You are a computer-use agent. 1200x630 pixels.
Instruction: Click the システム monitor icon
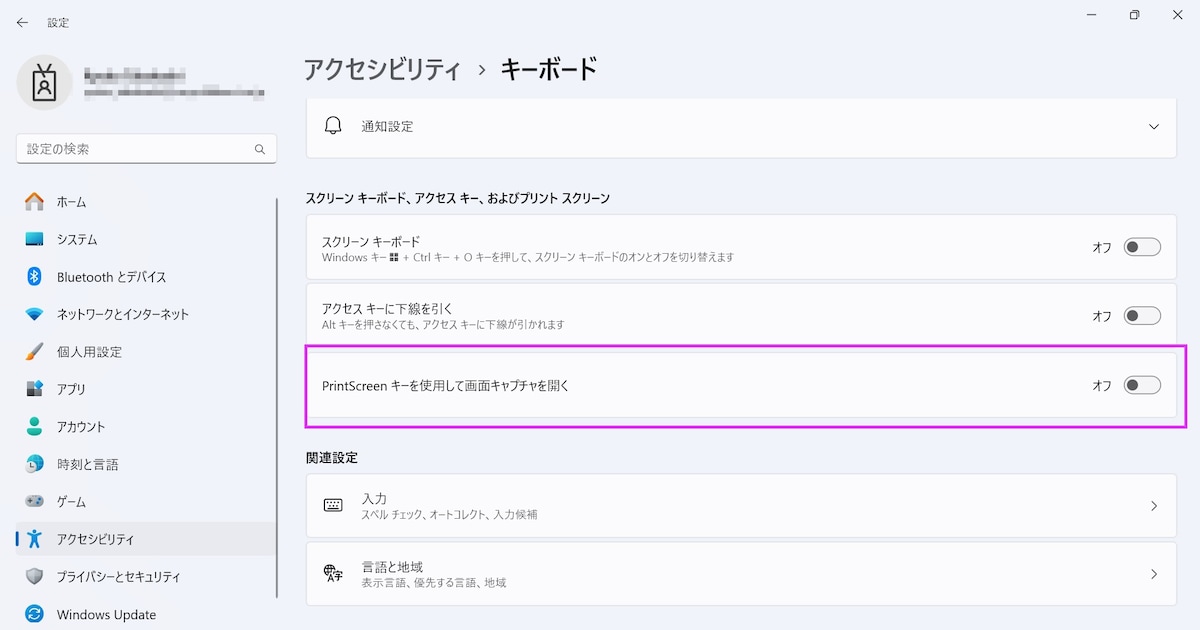pyautogui.click(x=35, y=239)
